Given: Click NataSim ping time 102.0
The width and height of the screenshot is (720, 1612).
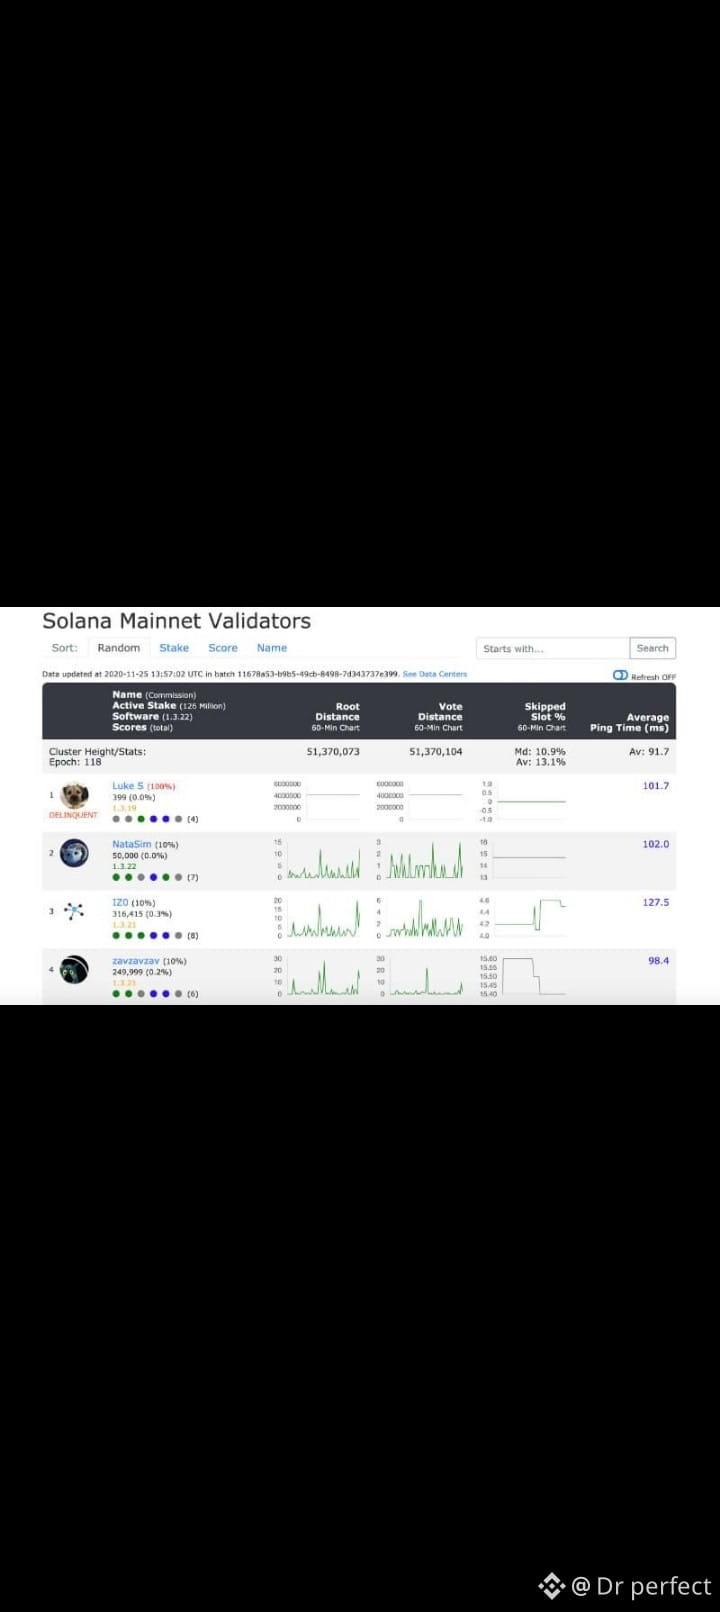Looking at the screenshot, I should 656,844.
